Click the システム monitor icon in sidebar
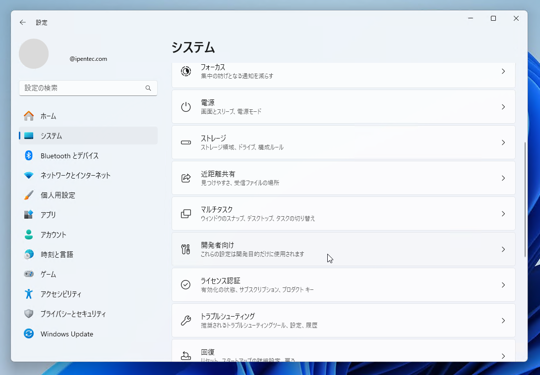This screenshot has width=540, height=375. click(29, 136)
